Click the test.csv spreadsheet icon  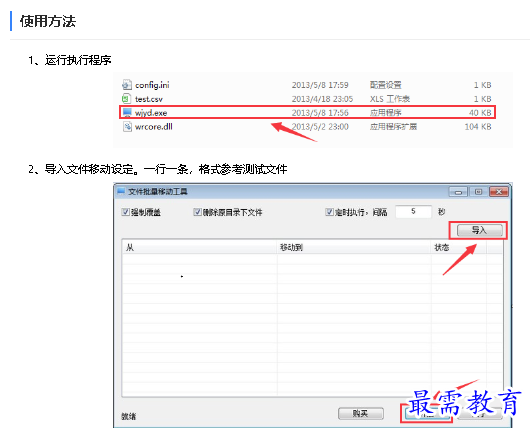(126, 99)
